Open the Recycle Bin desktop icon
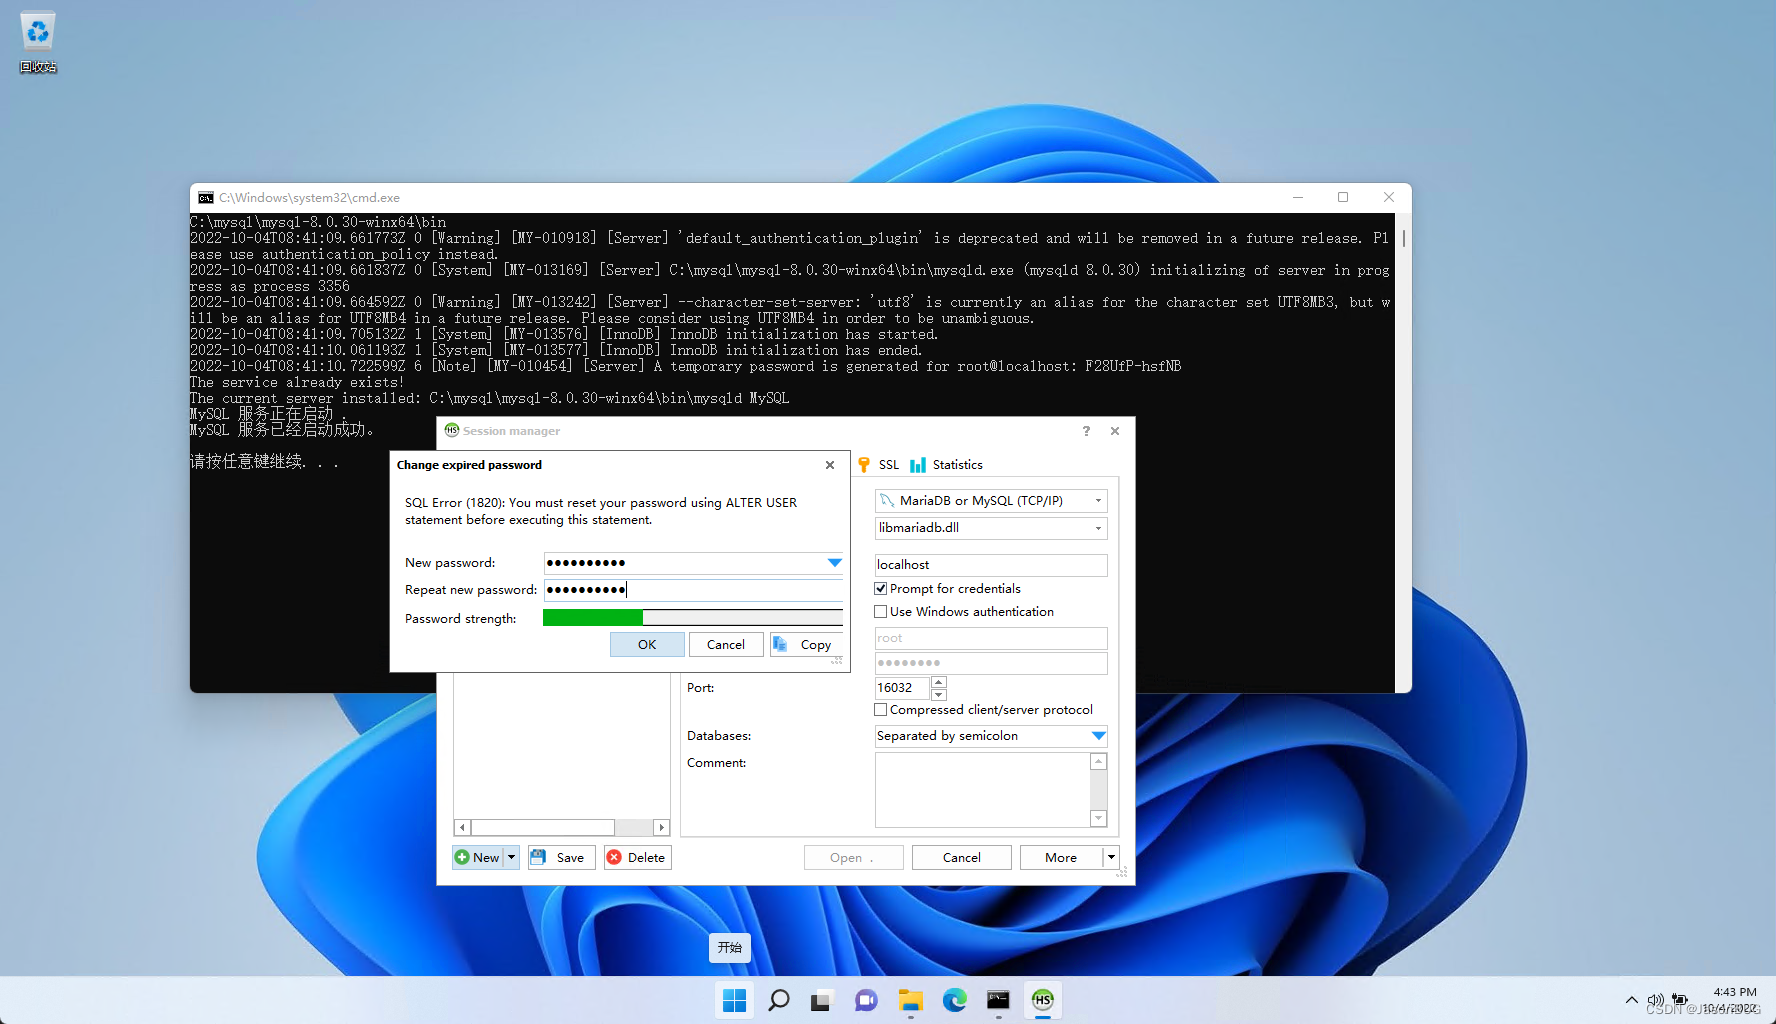 38,42
